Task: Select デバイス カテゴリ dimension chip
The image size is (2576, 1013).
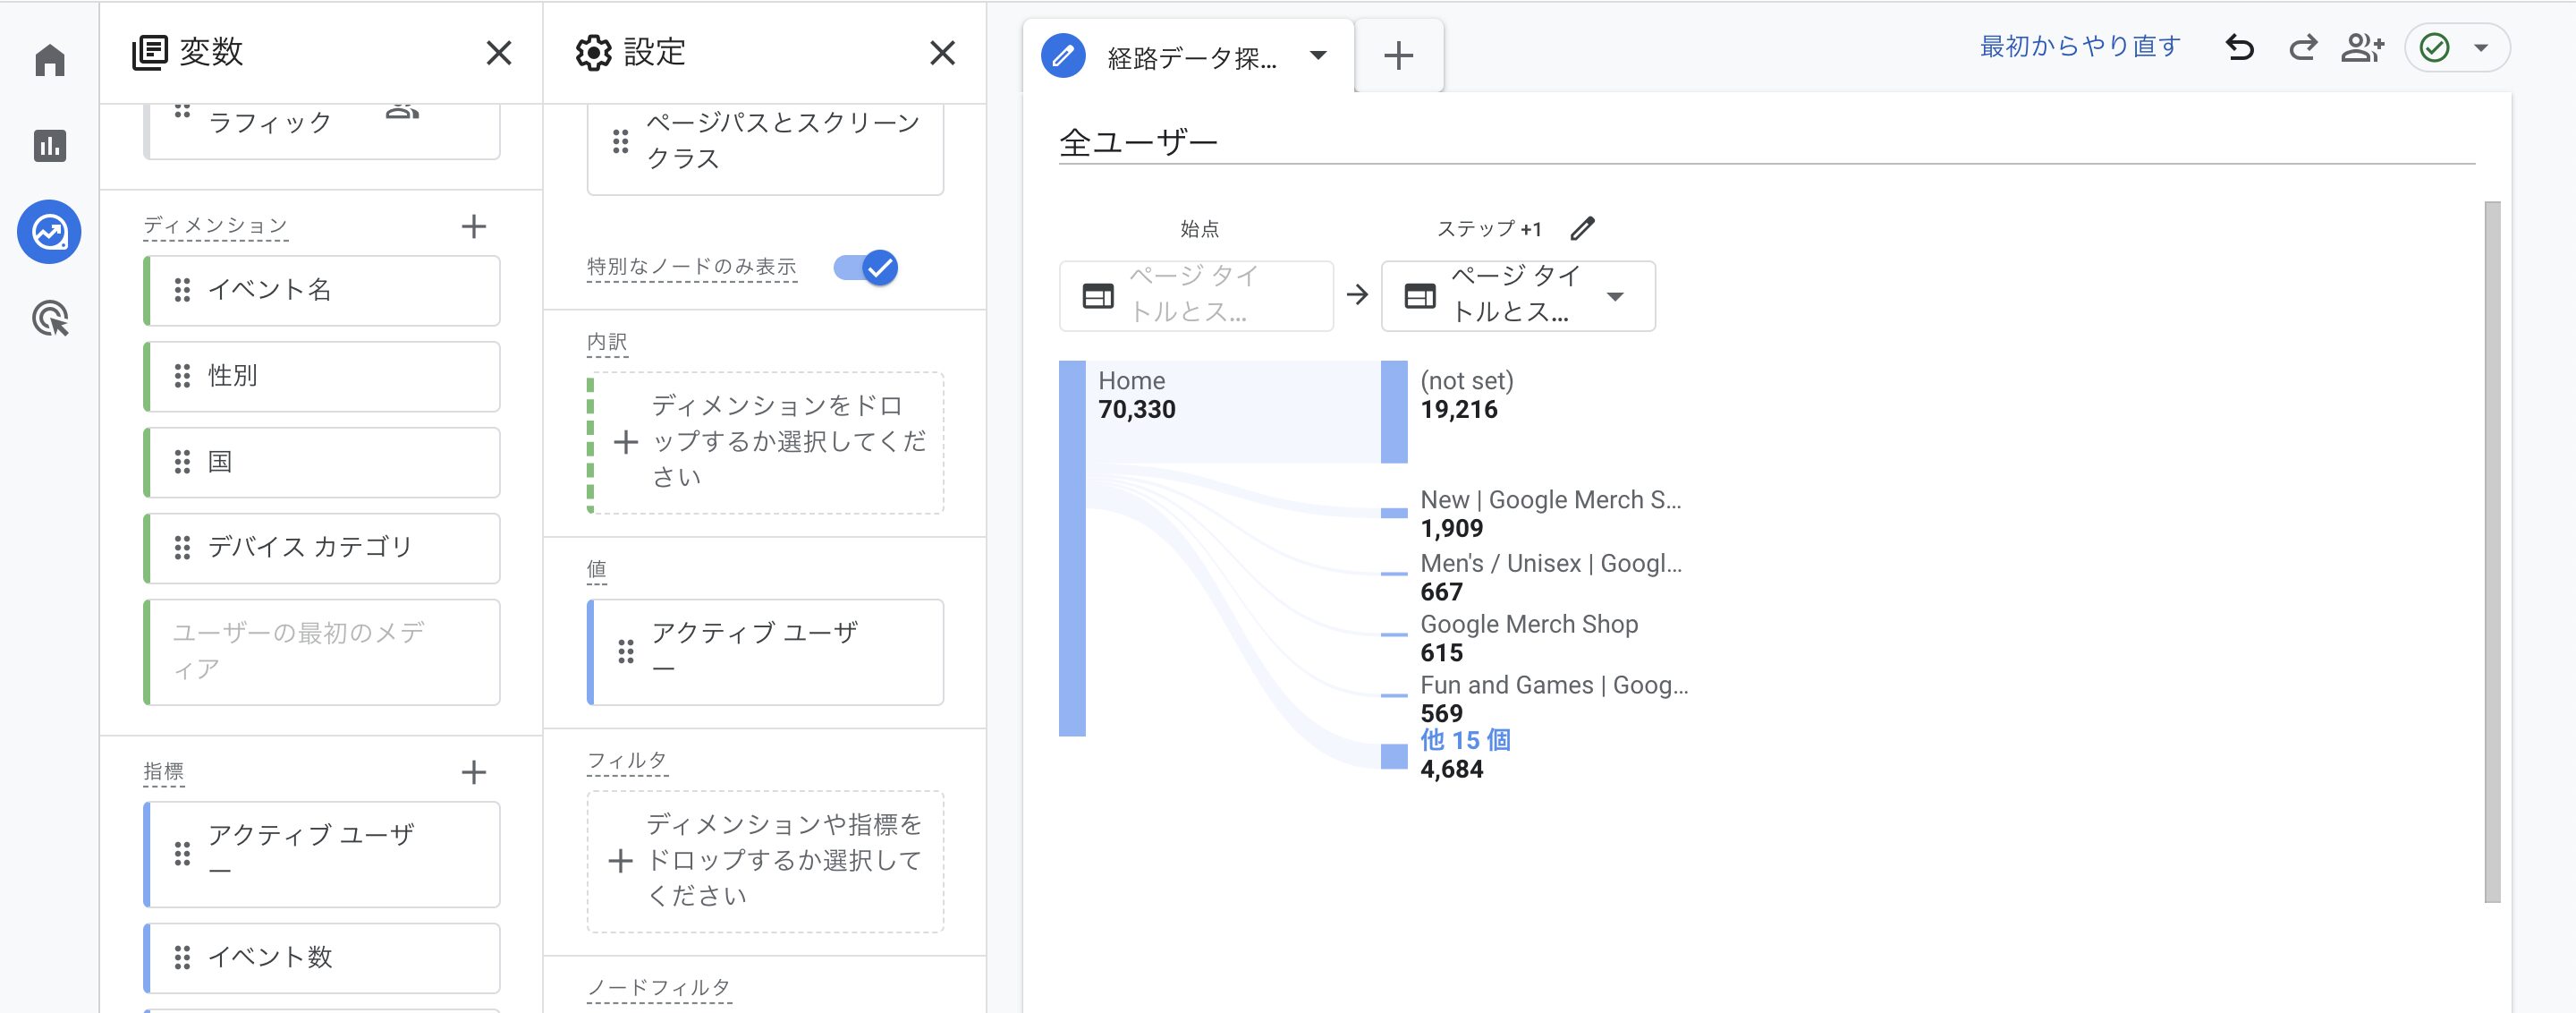Action: [x=322, y=548]
